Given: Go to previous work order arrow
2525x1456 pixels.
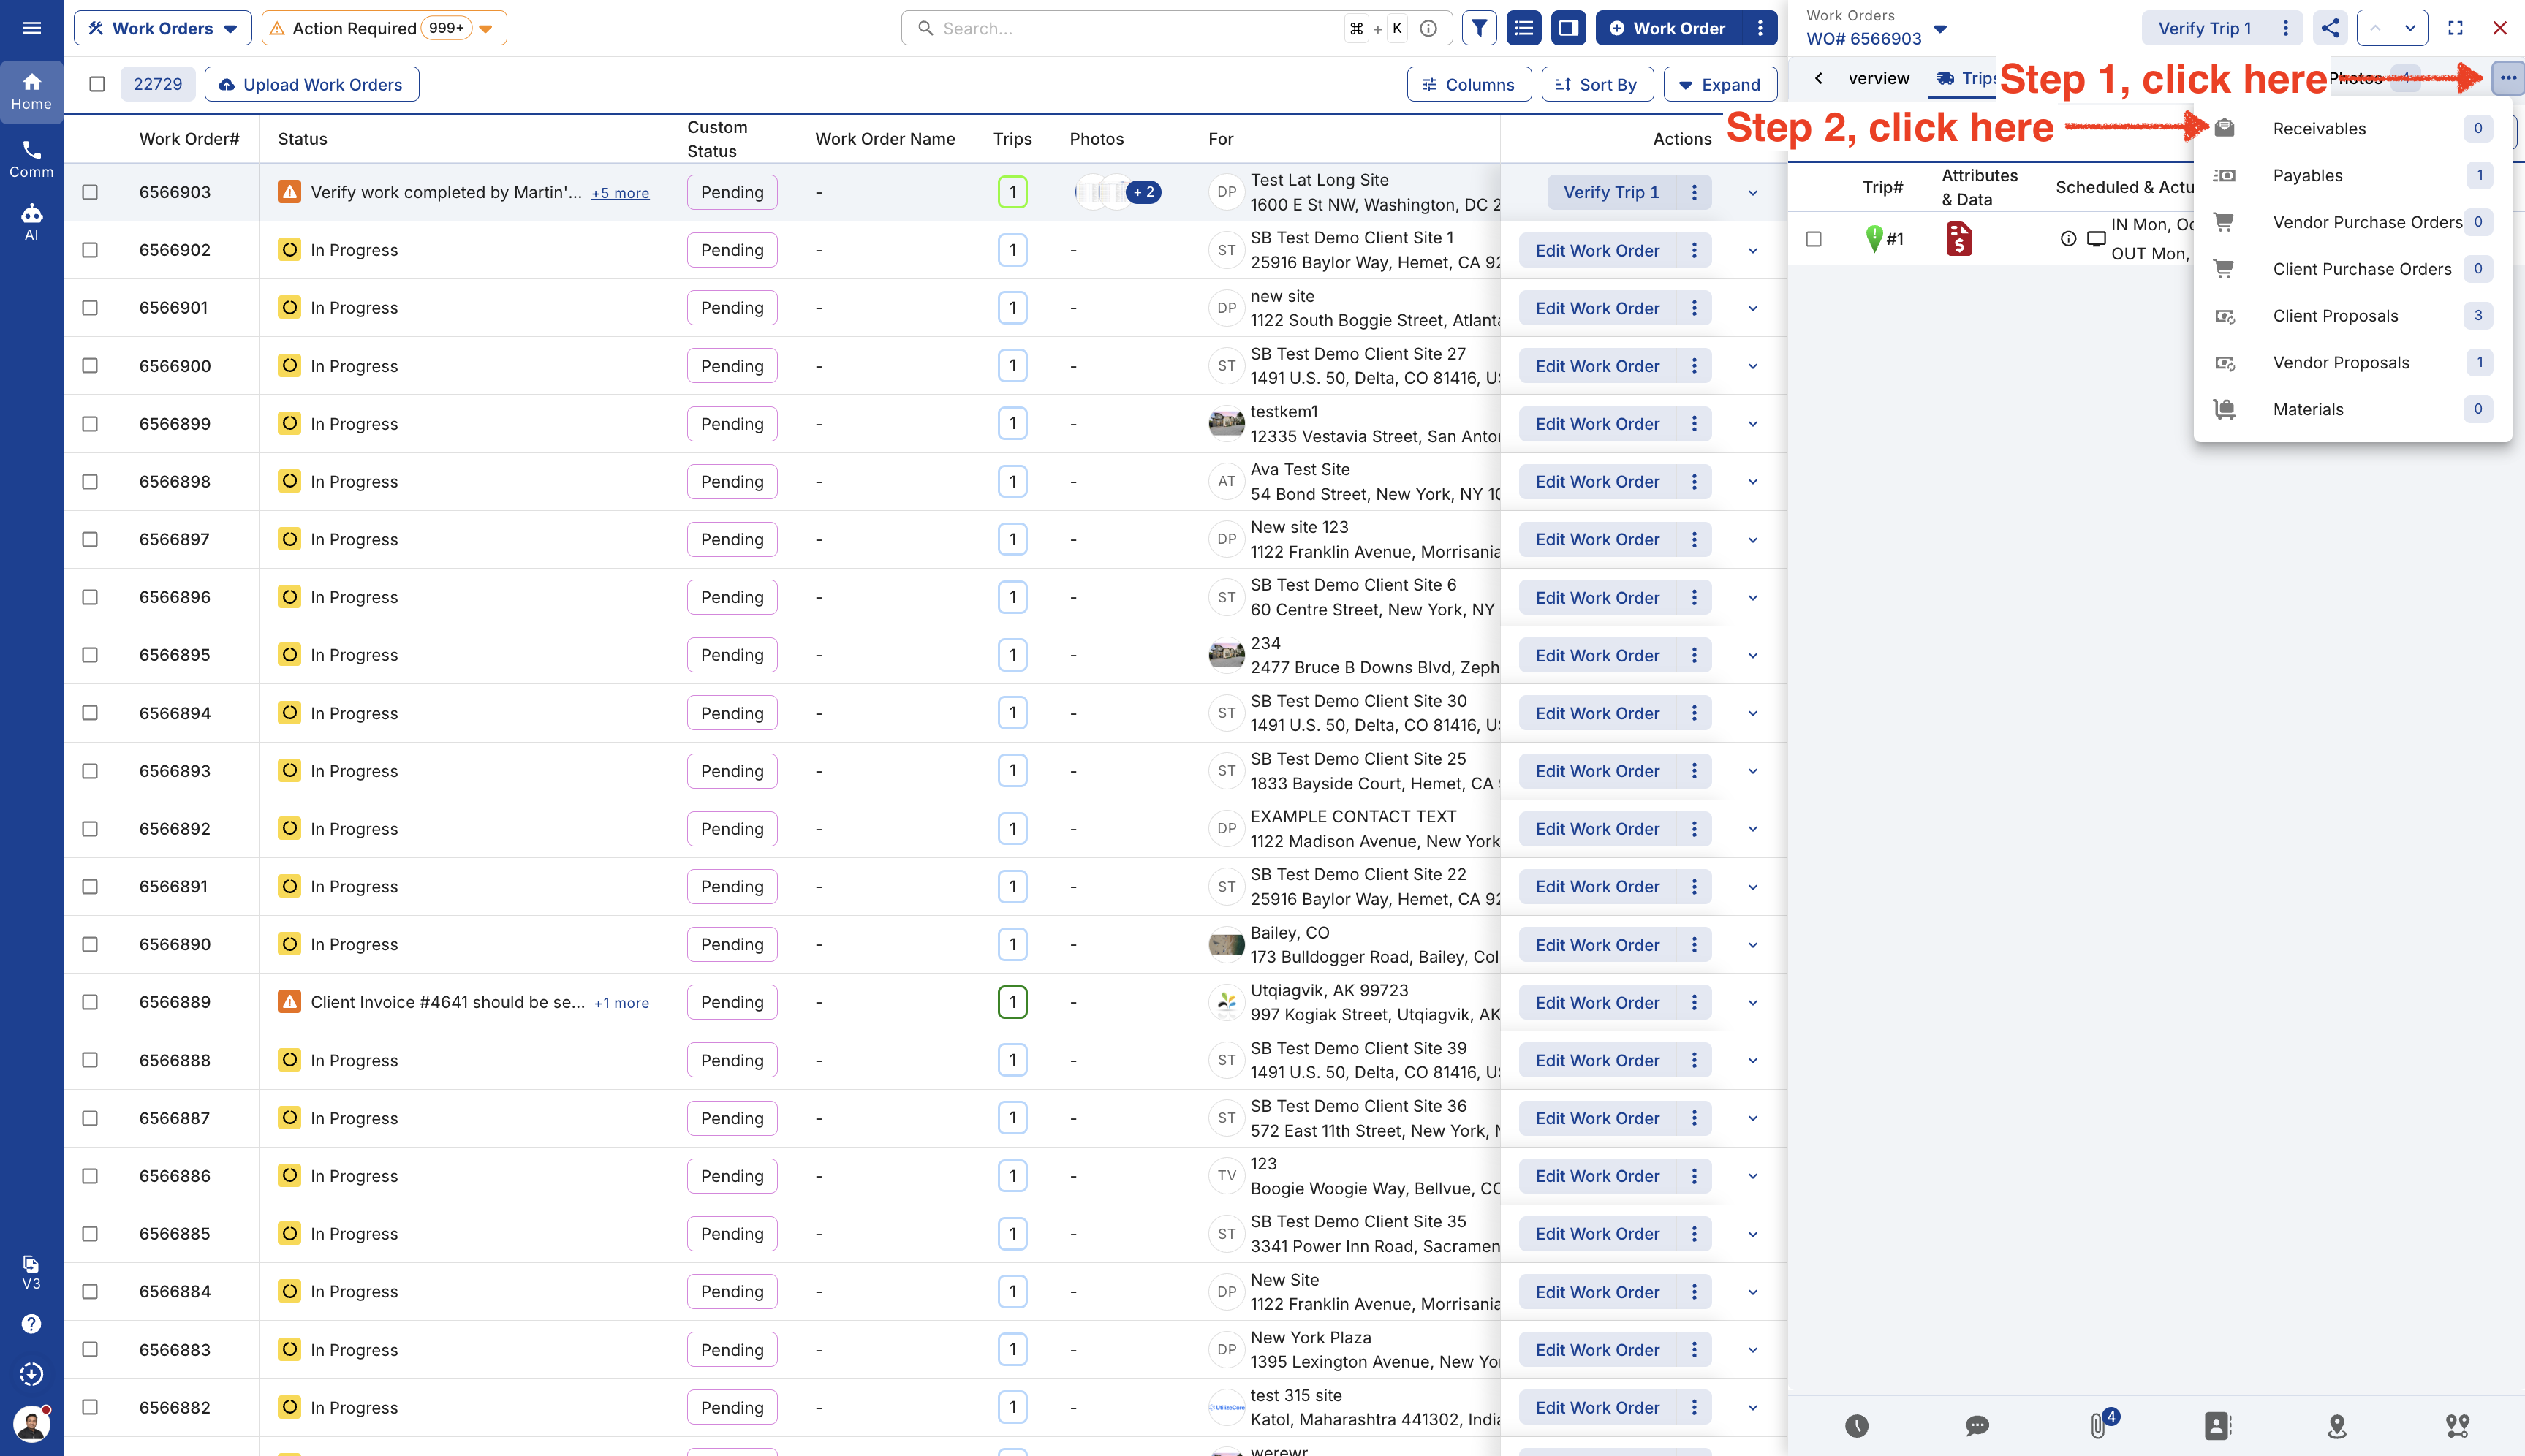Looking at the screenshot, I should coord(2375,28).
